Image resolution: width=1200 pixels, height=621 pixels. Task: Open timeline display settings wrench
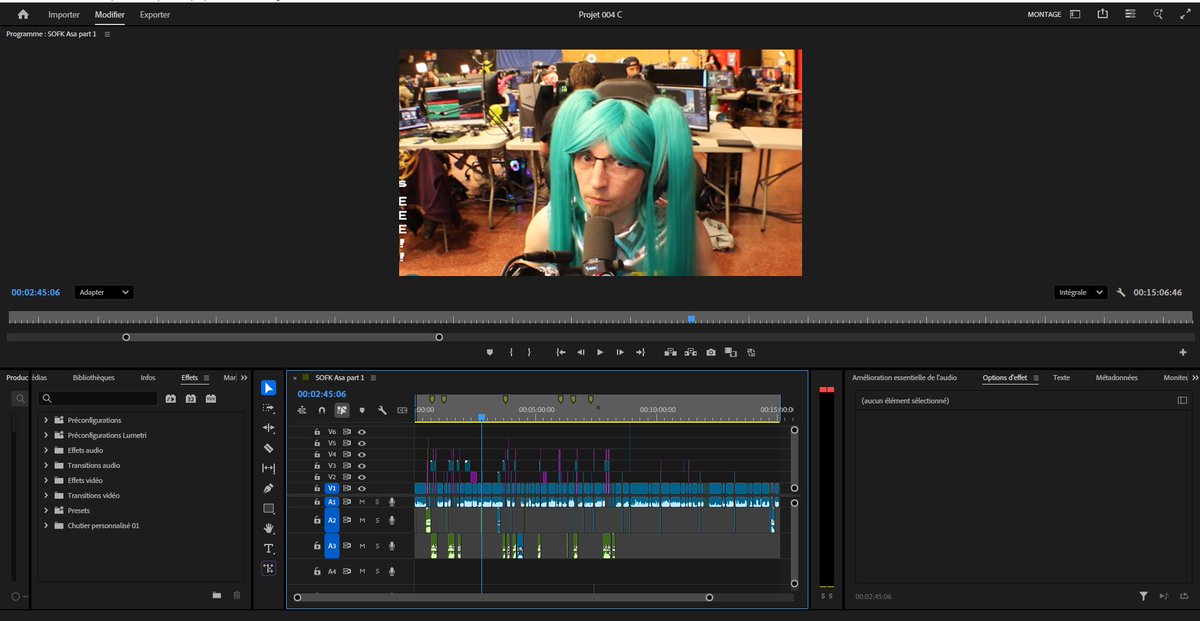(x=382, y=410)
